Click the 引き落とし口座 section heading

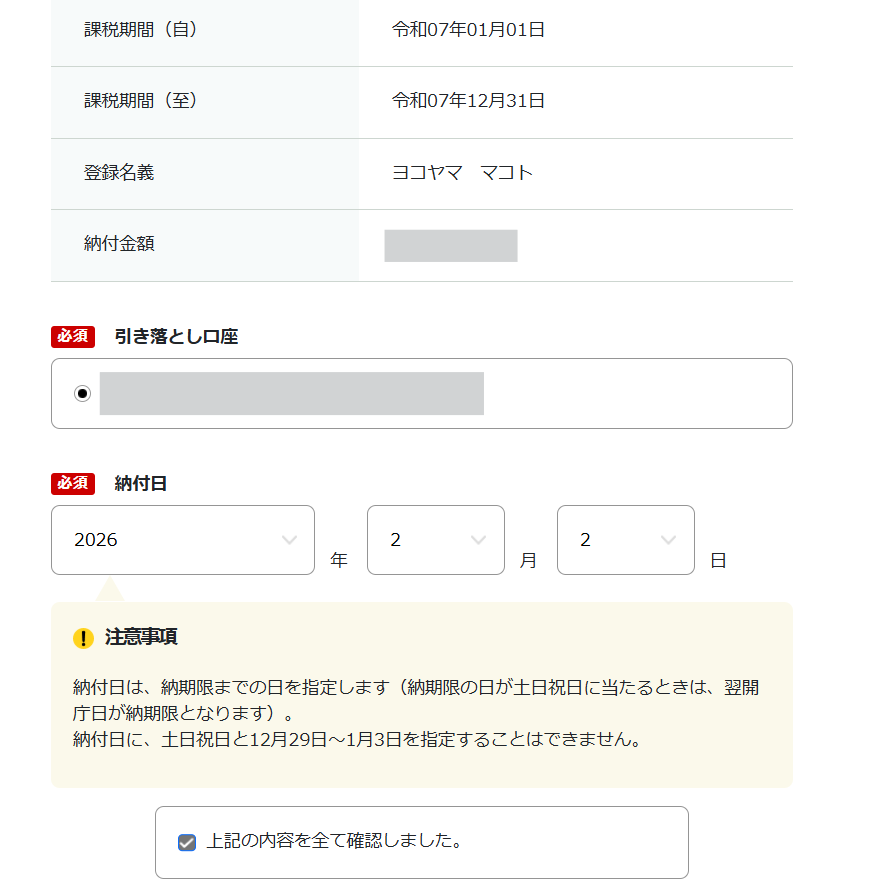(x=176, y=337)
